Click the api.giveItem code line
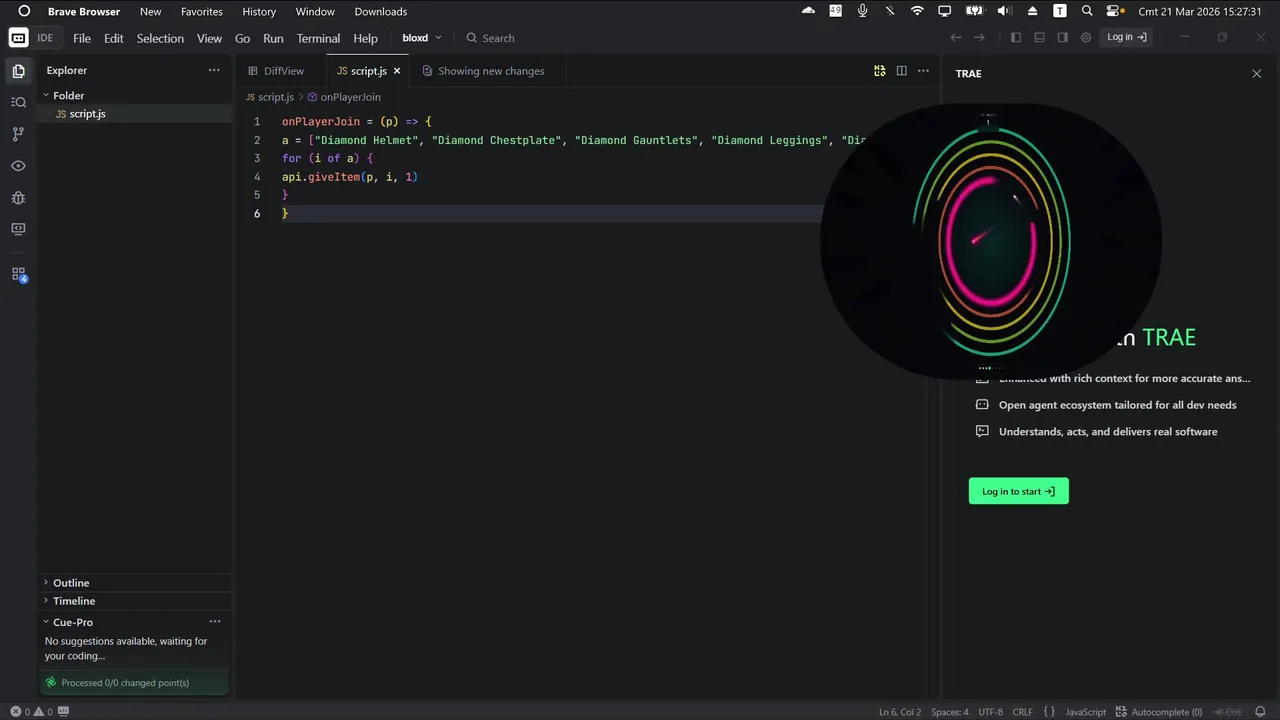The width and height of the screenshot is (1280, 720). [x=350, y=177]
